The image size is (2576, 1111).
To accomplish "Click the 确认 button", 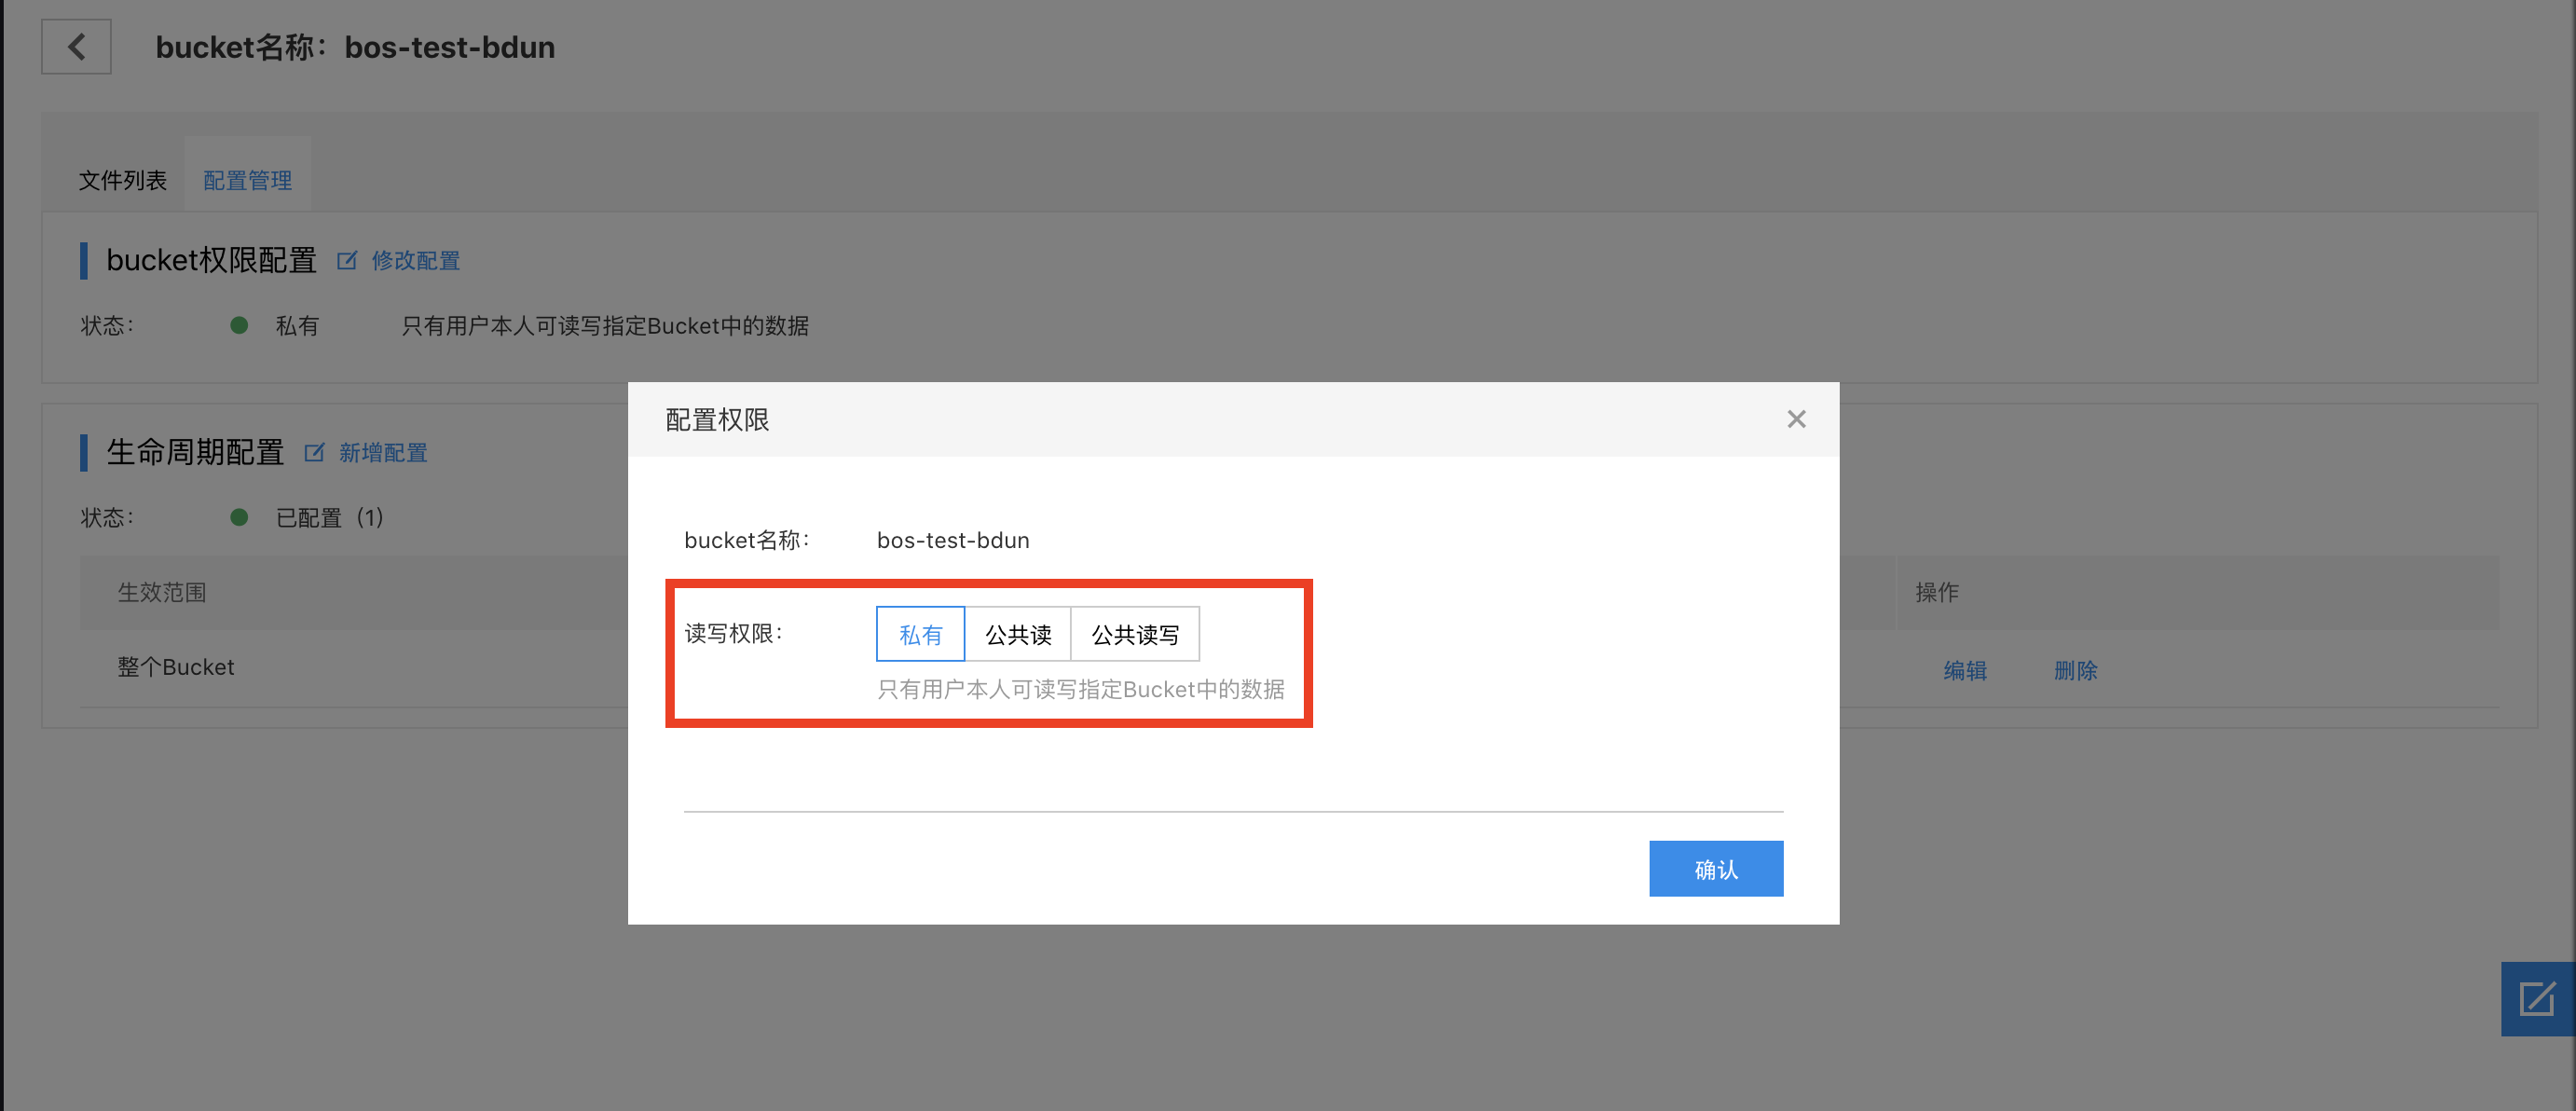I will [x=1716, y=869].
